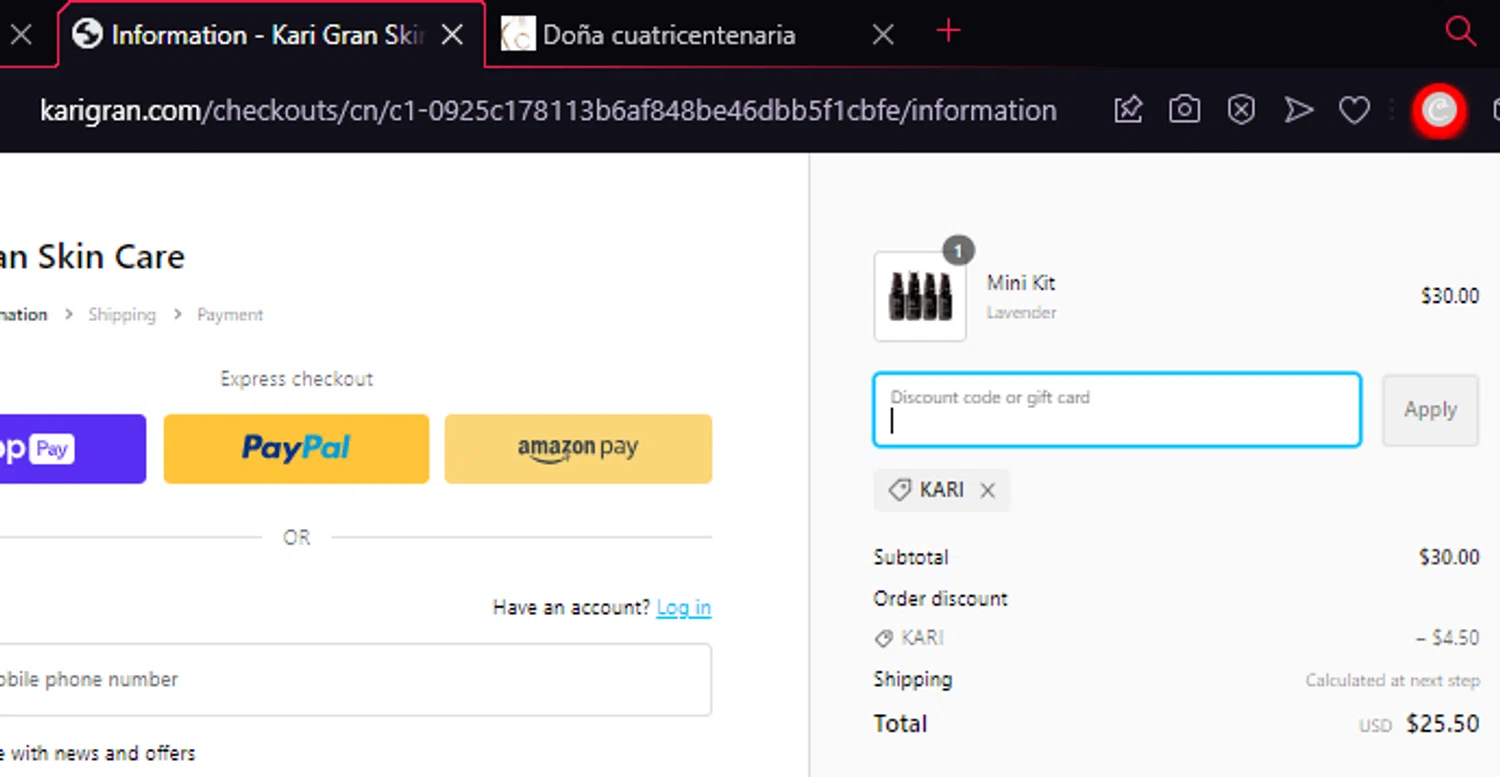This screenshot has width=1500, height=777.
Task: Open the red glowing profile icon
Action: tap(1439, 110)
